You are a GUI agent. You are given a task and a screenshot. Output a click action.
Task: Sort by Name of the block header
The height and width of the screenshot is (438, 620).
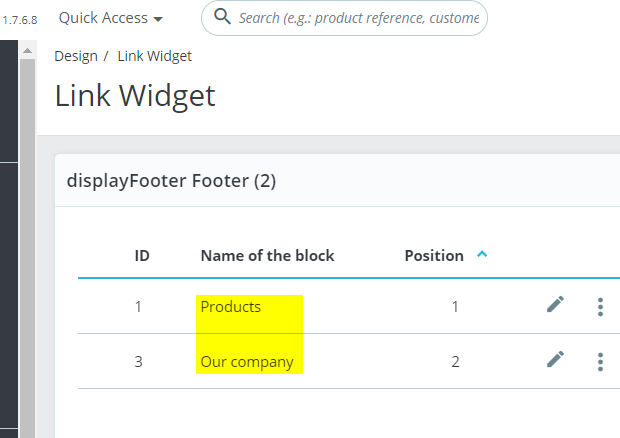[x=267, y=255]
